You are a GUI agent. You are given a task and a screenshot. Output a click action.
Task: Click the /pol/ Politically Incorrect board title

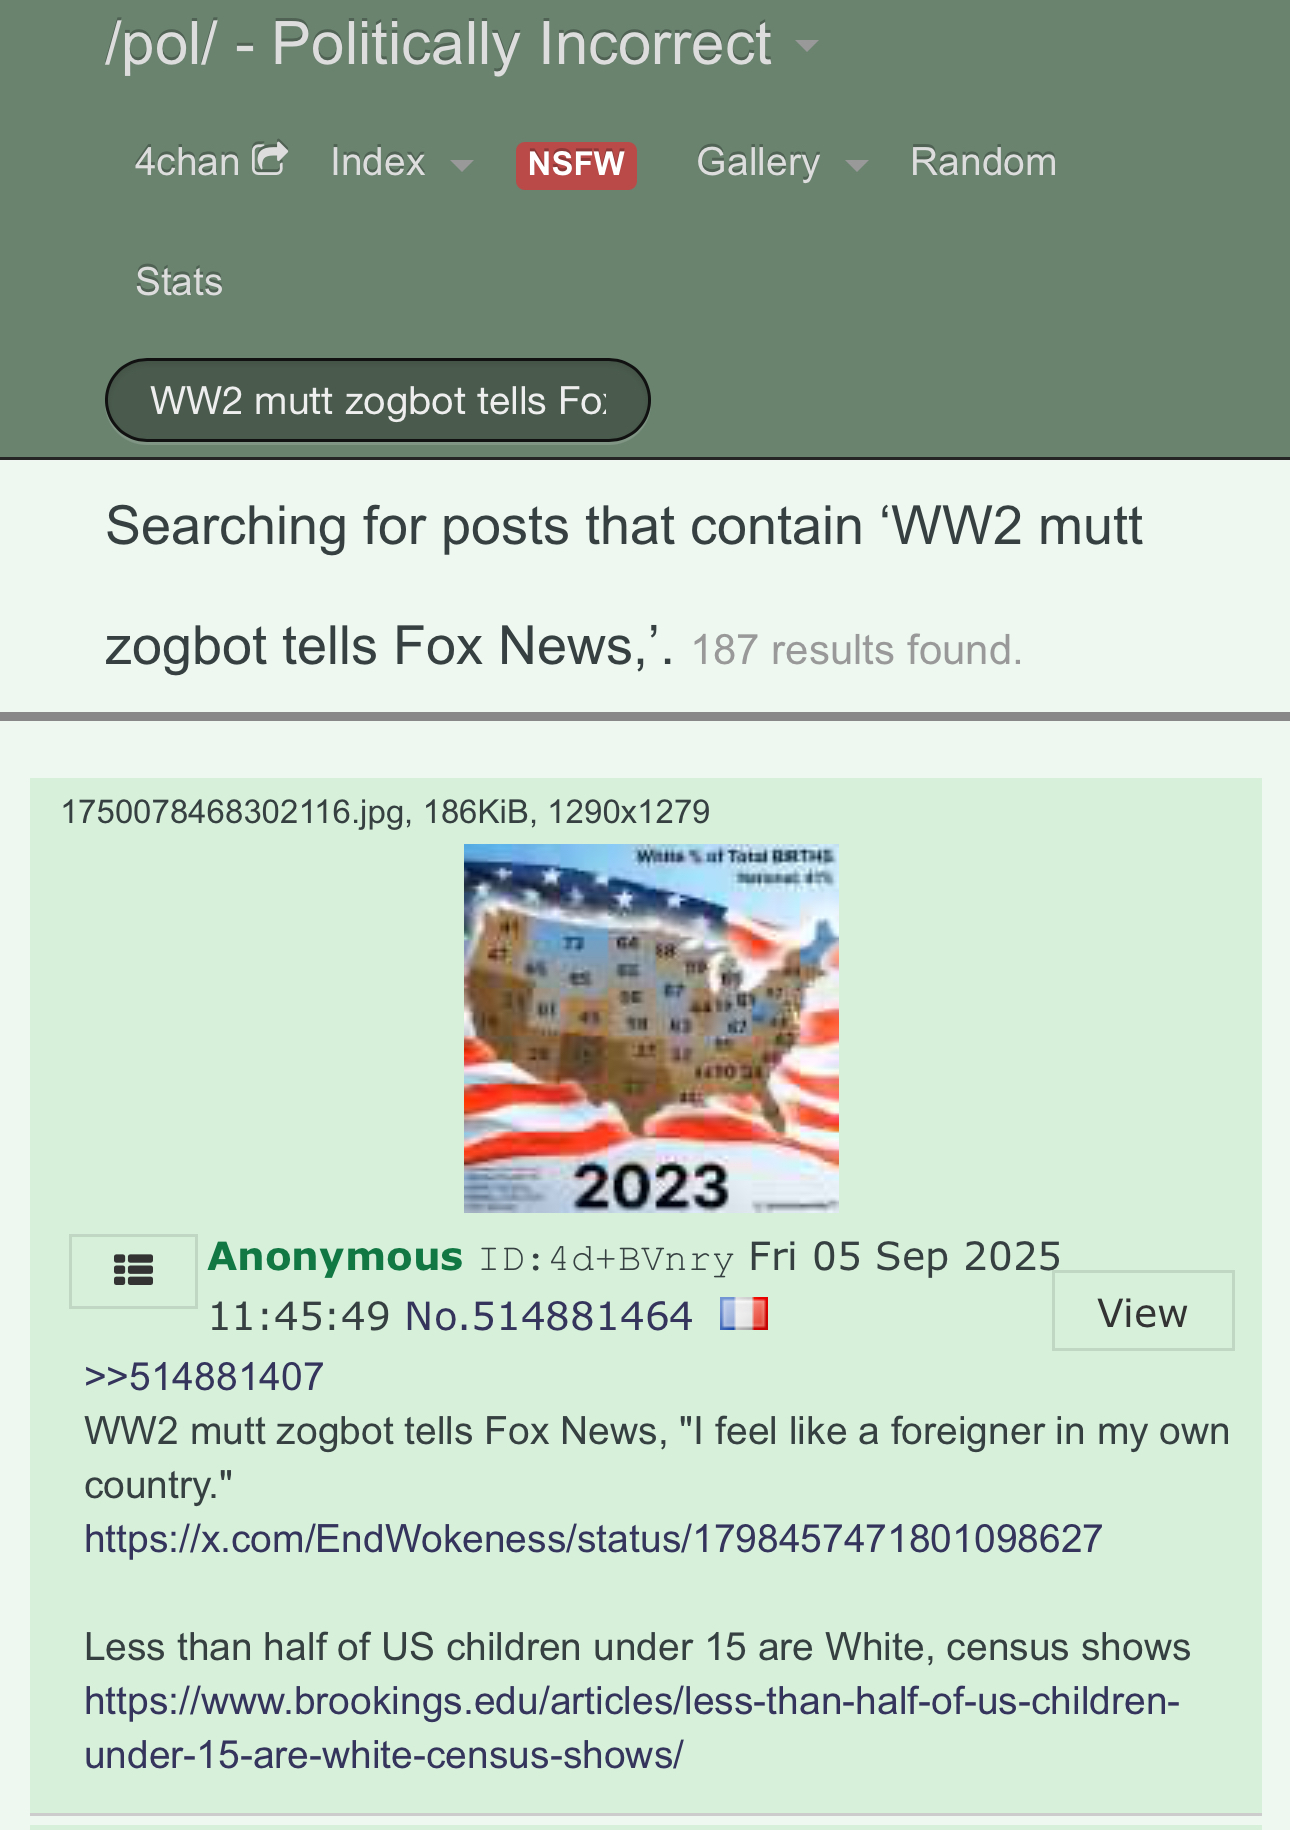click(439, 45)
